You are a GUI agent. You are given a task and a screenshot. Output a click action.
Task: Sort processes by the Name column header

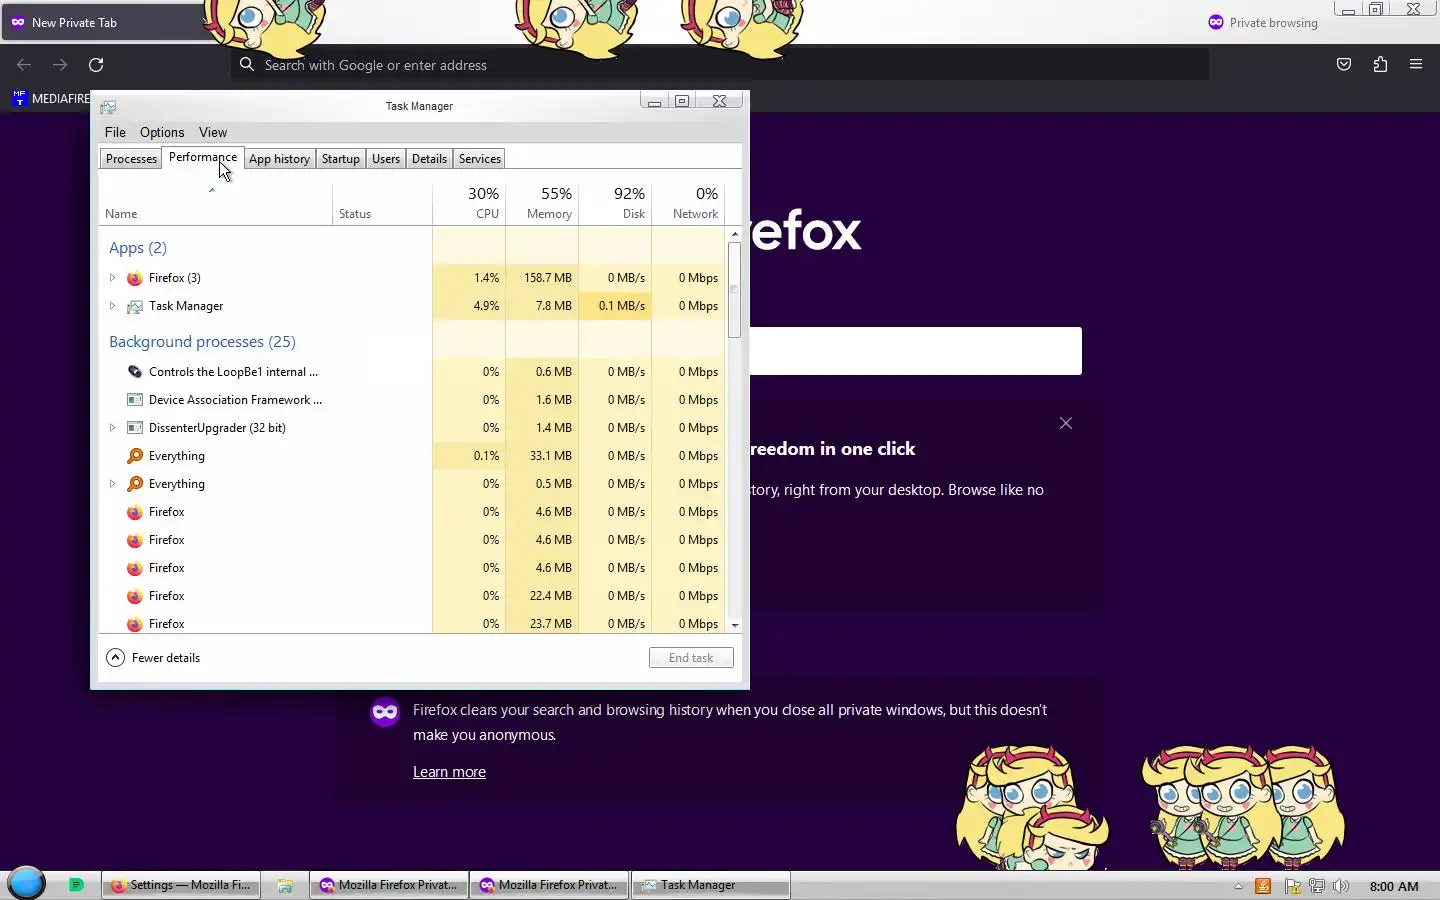215,203
